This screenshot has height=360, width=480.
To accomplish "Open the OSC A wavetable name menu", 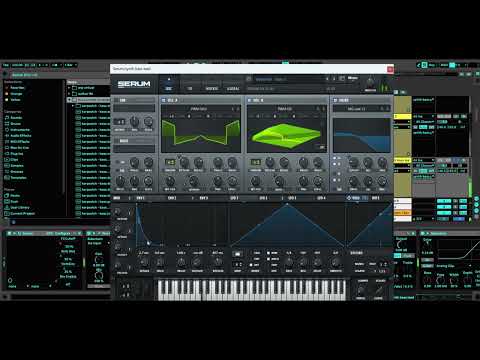I will tap(199, 109).
